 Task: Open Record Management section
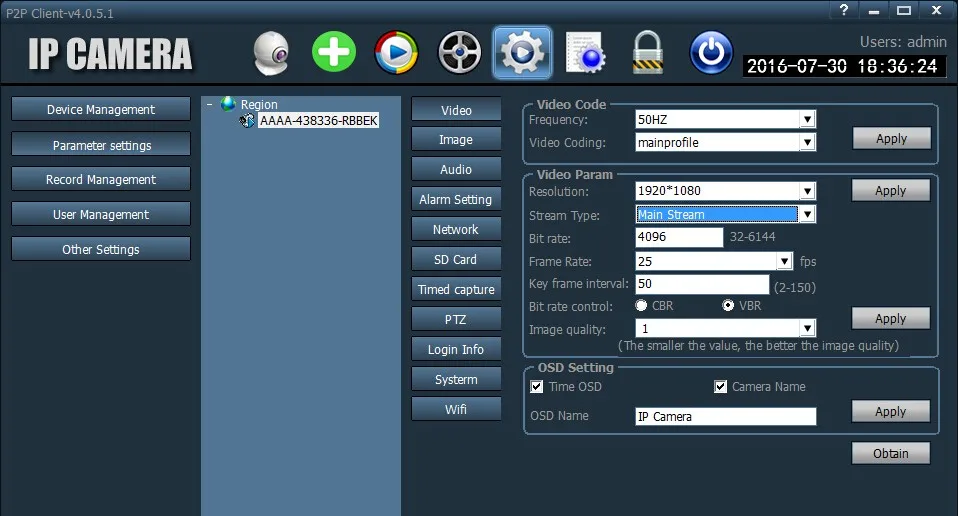click(101, 180)
